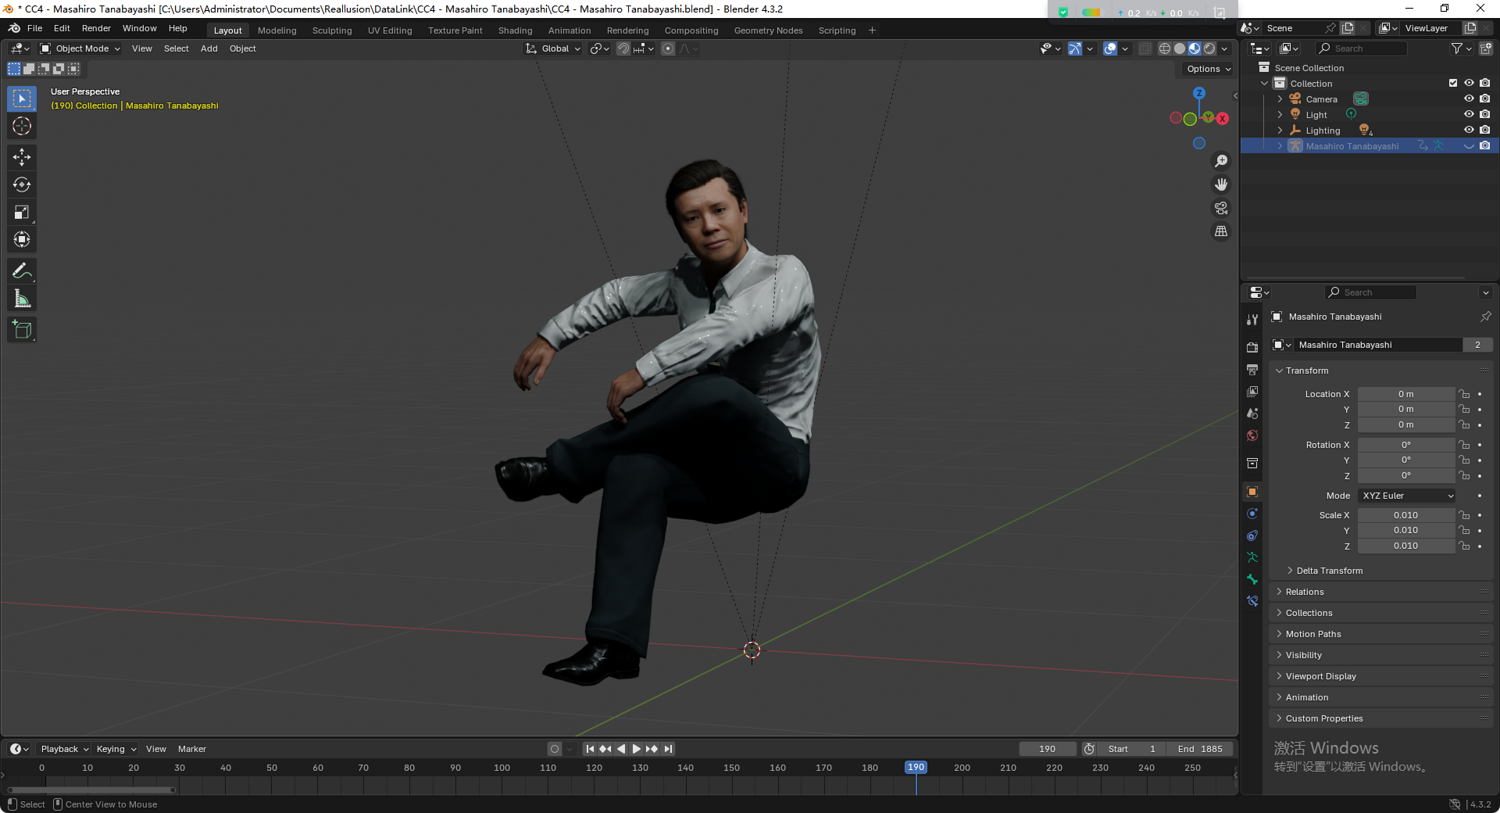
Task: Uncheck the Collection exclude checkbox
Action: click(x=1453, y=83)
